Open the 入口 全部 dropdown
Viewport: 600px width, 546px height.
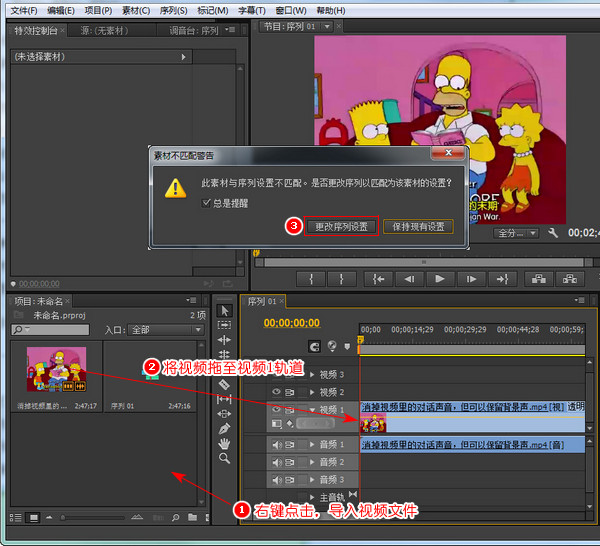click(166, 329)
